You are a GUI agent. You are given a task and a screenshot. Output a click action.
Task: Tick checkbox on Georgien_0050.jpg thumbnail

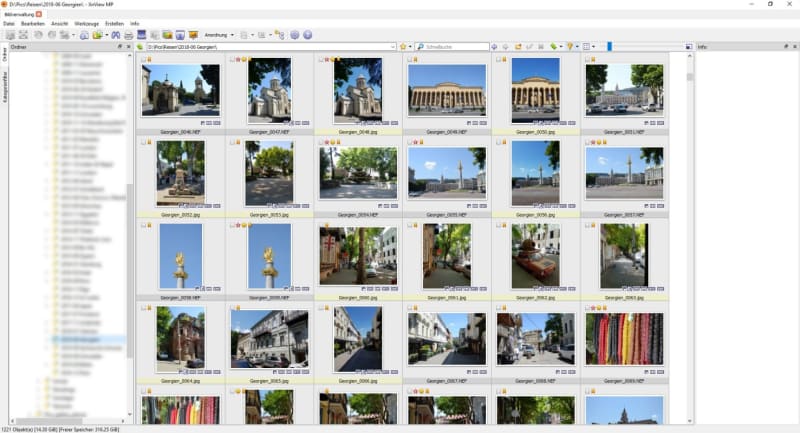498,60
